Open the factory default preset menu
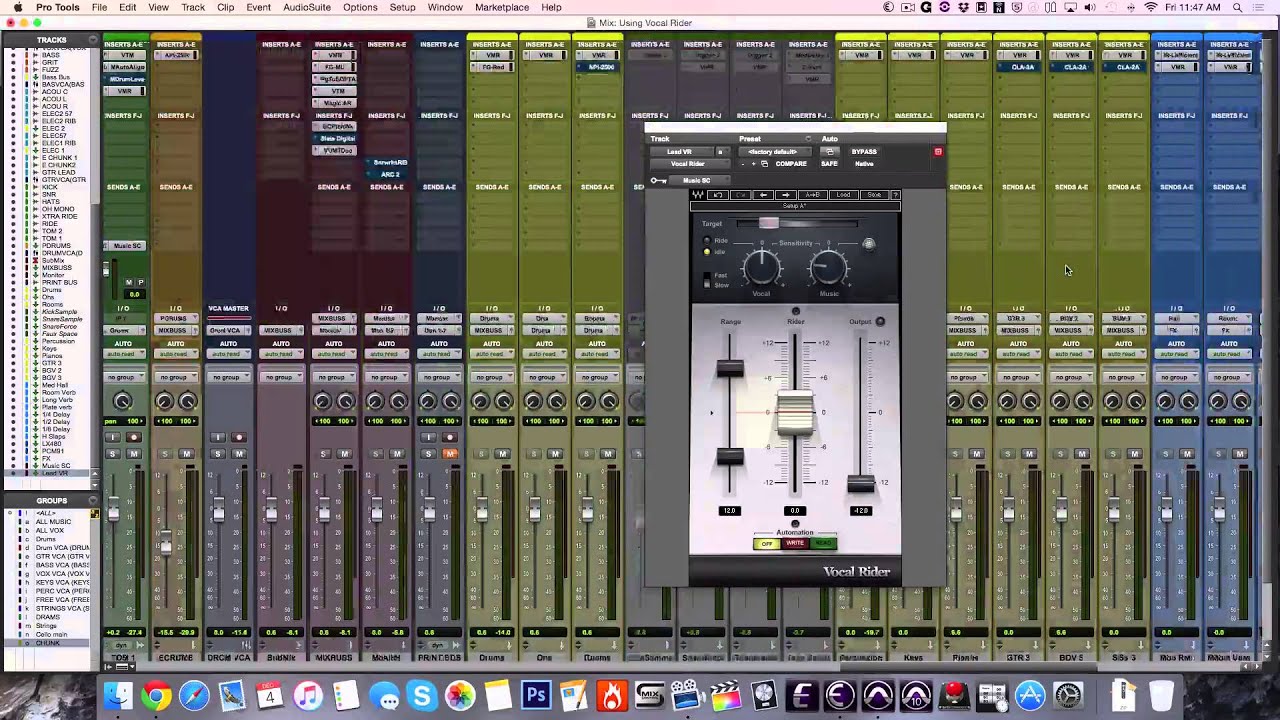The width and height of the screenshot is (1280, 720). click(x=775, y=152)
